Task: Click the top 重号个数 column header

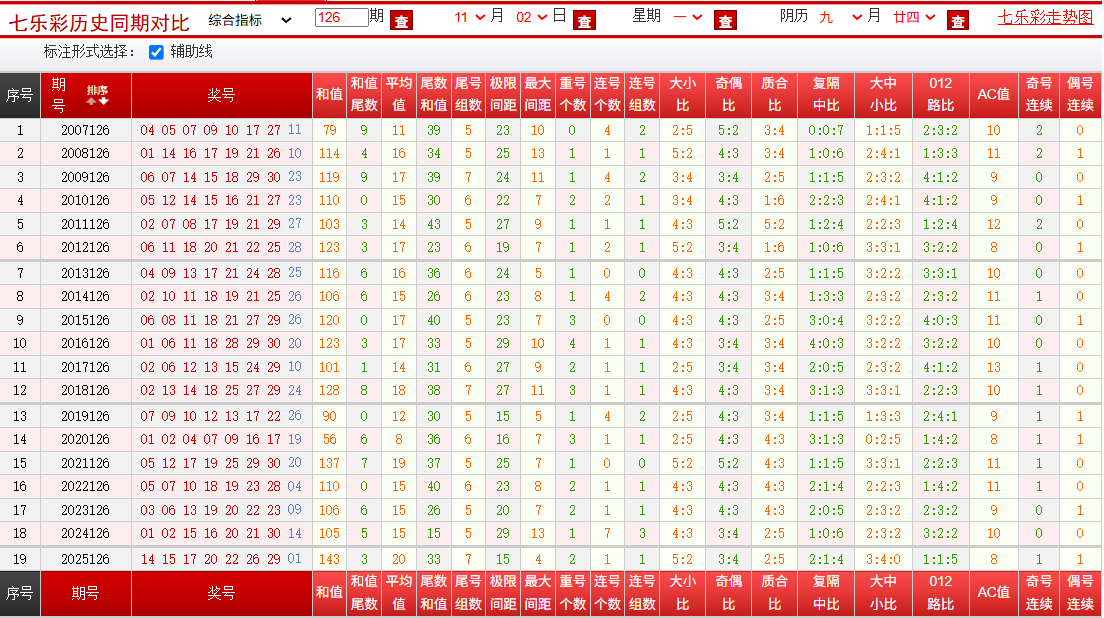Action: click(x=572, y=95)
